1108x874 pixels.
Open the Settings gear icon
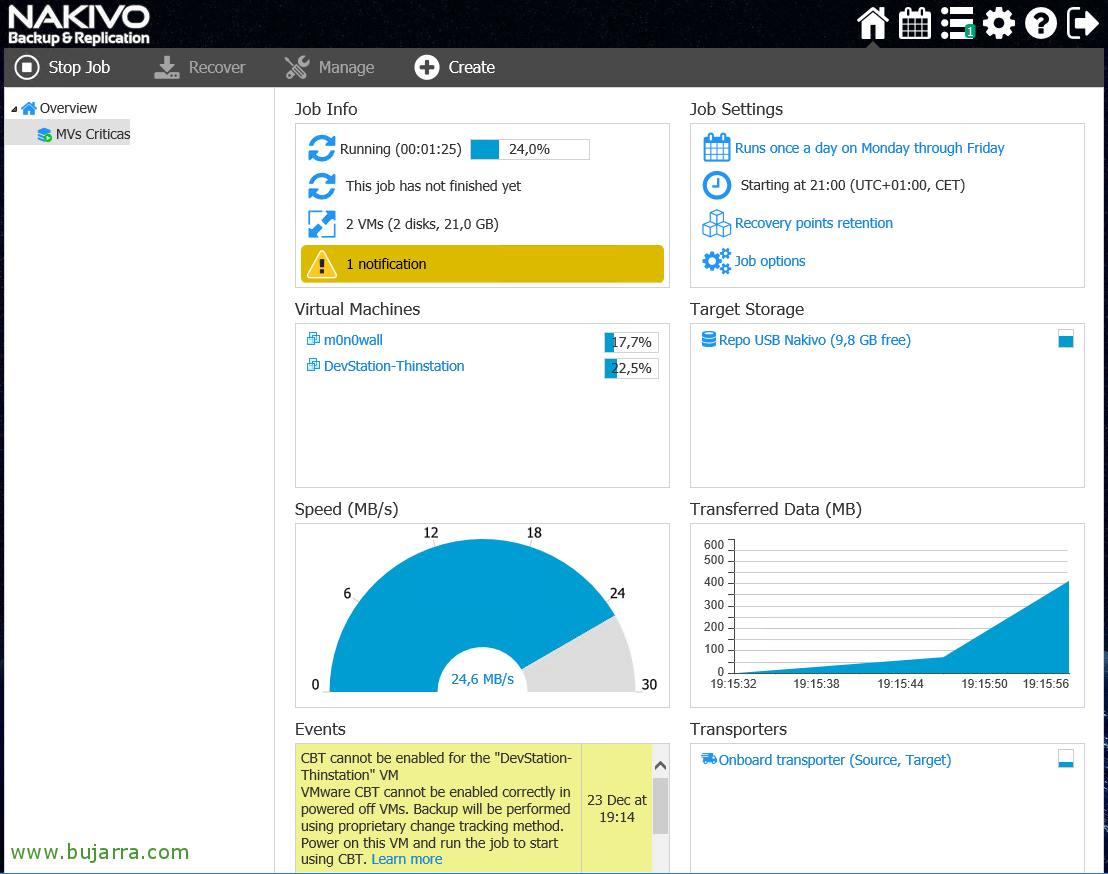tap(998, 23)
